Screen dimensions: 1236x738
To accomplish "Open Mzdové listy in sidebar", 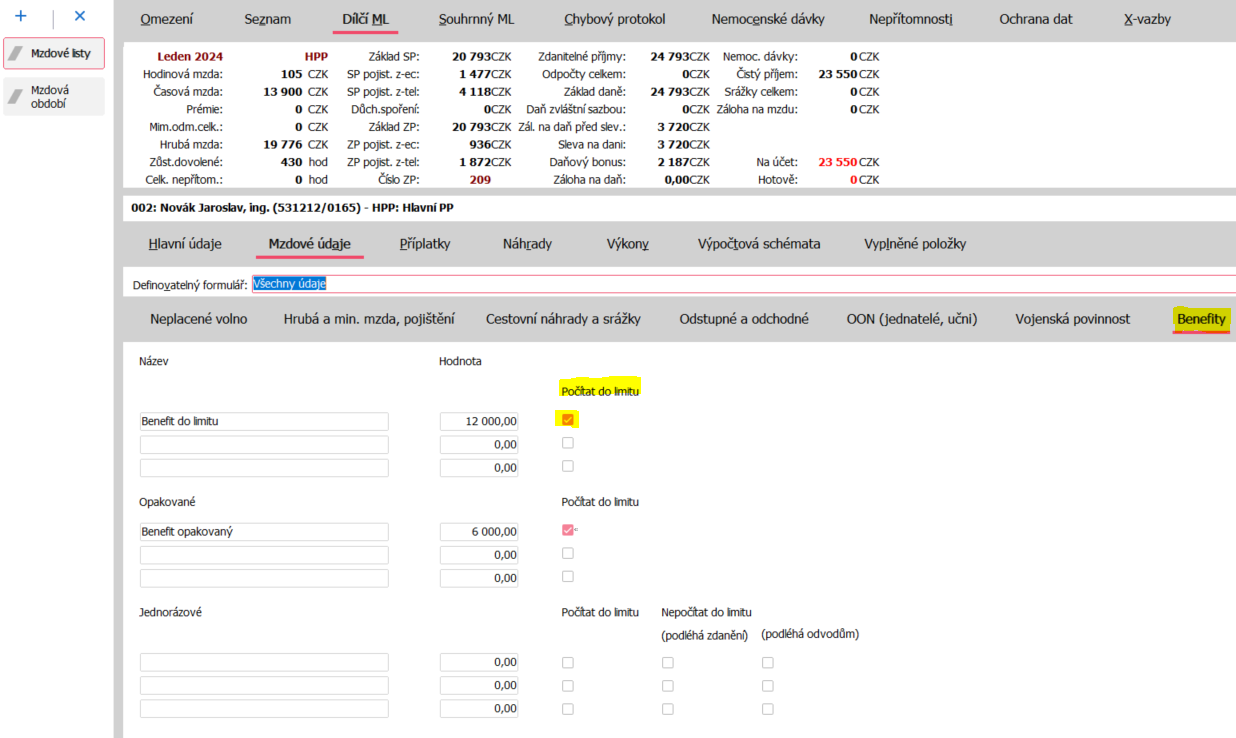I will pos(54,54).
